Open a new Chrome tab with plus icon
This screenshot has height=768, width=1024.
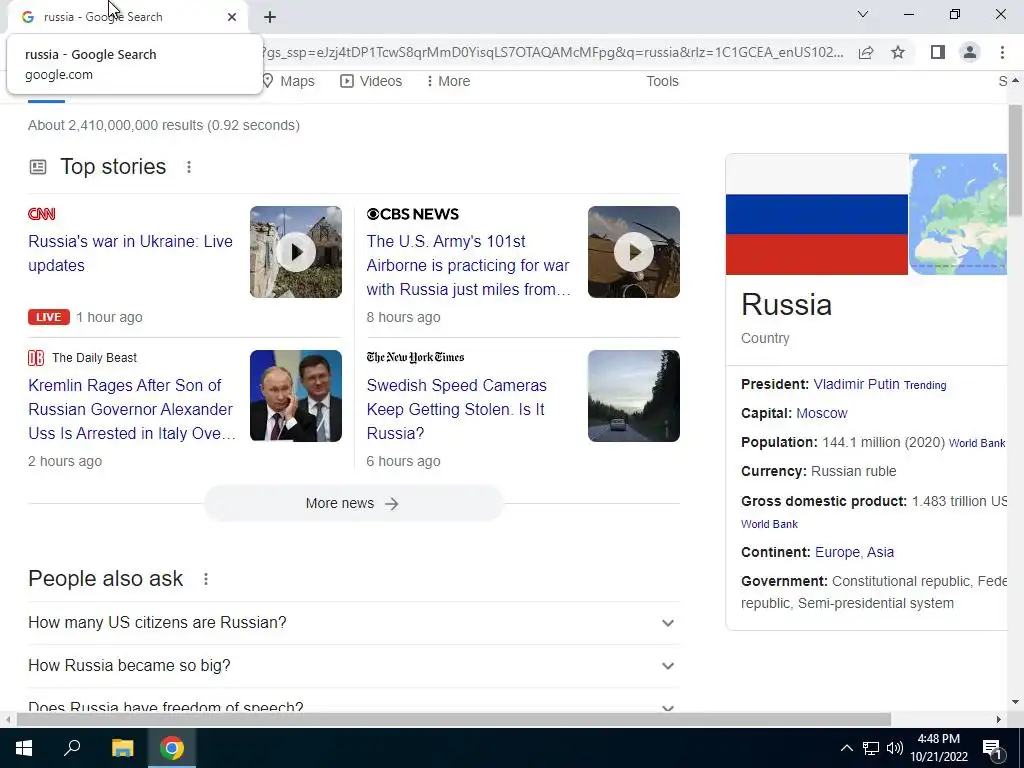(270, 17)
